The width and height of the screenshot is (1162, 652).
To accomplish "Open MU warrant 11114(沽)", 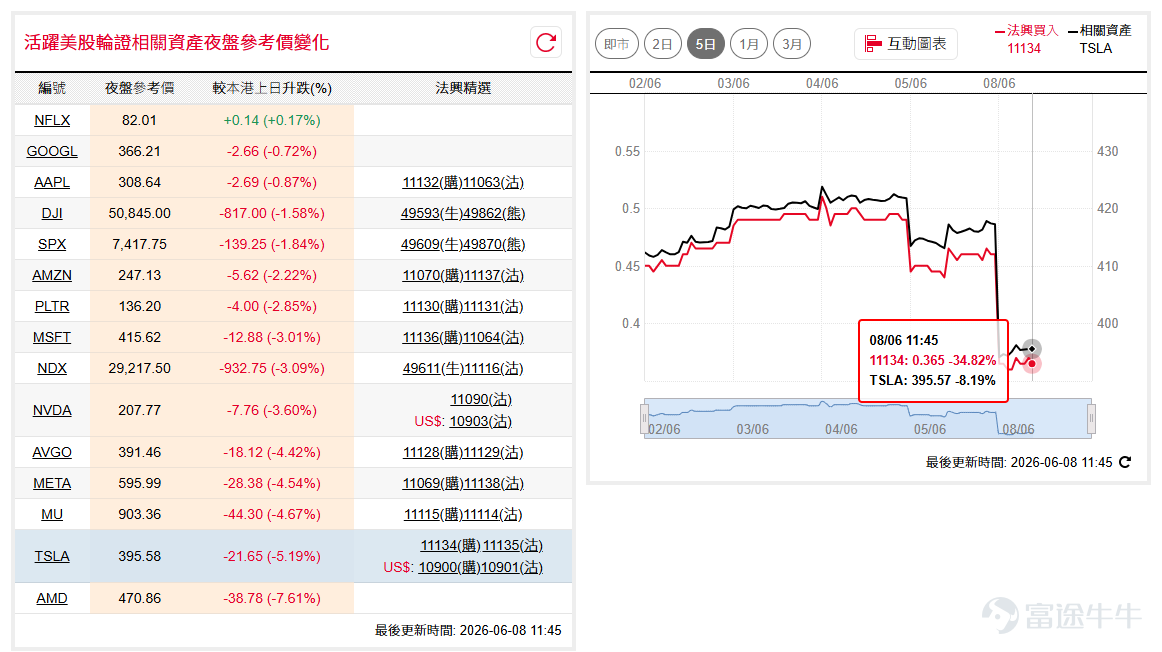I will [494, 515].
